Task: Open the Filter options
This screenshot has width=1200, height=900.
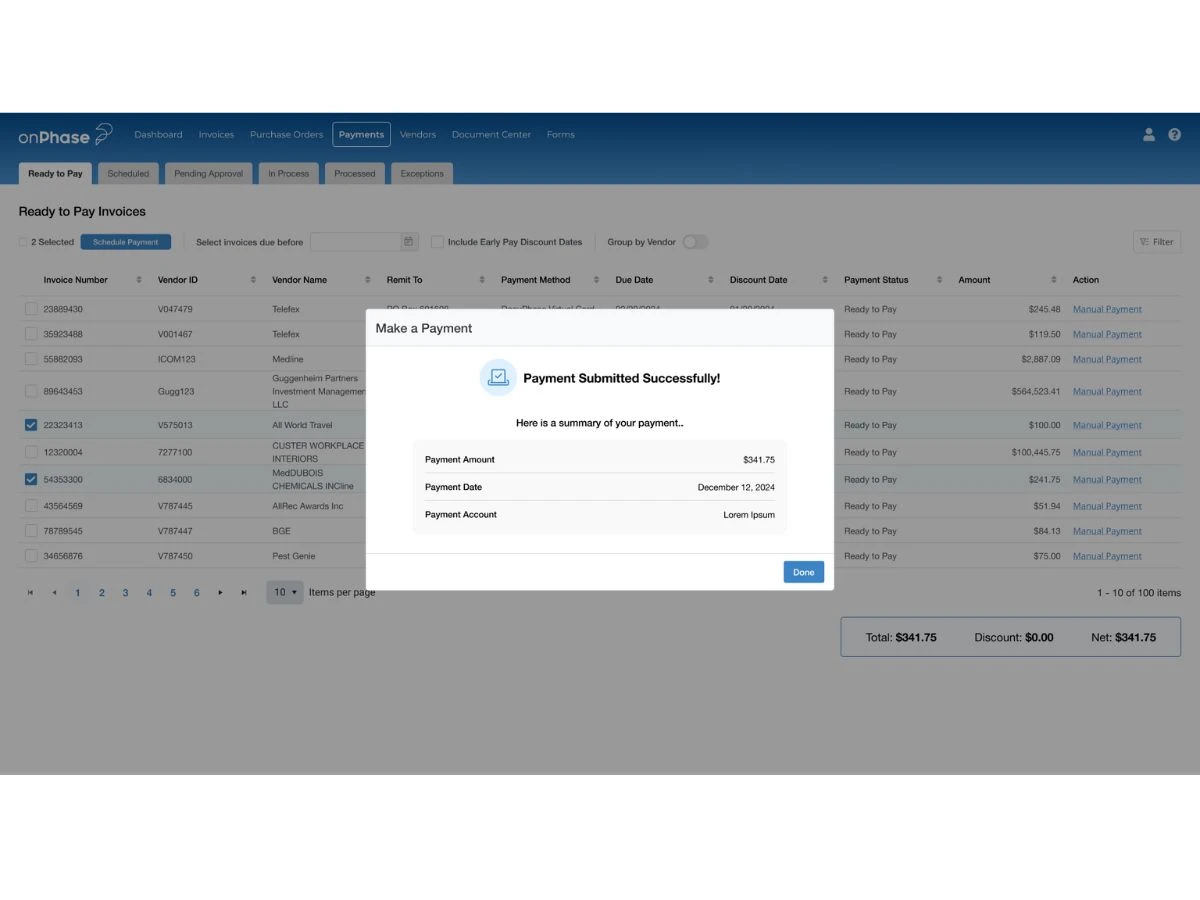Action: coord(1157,242)
